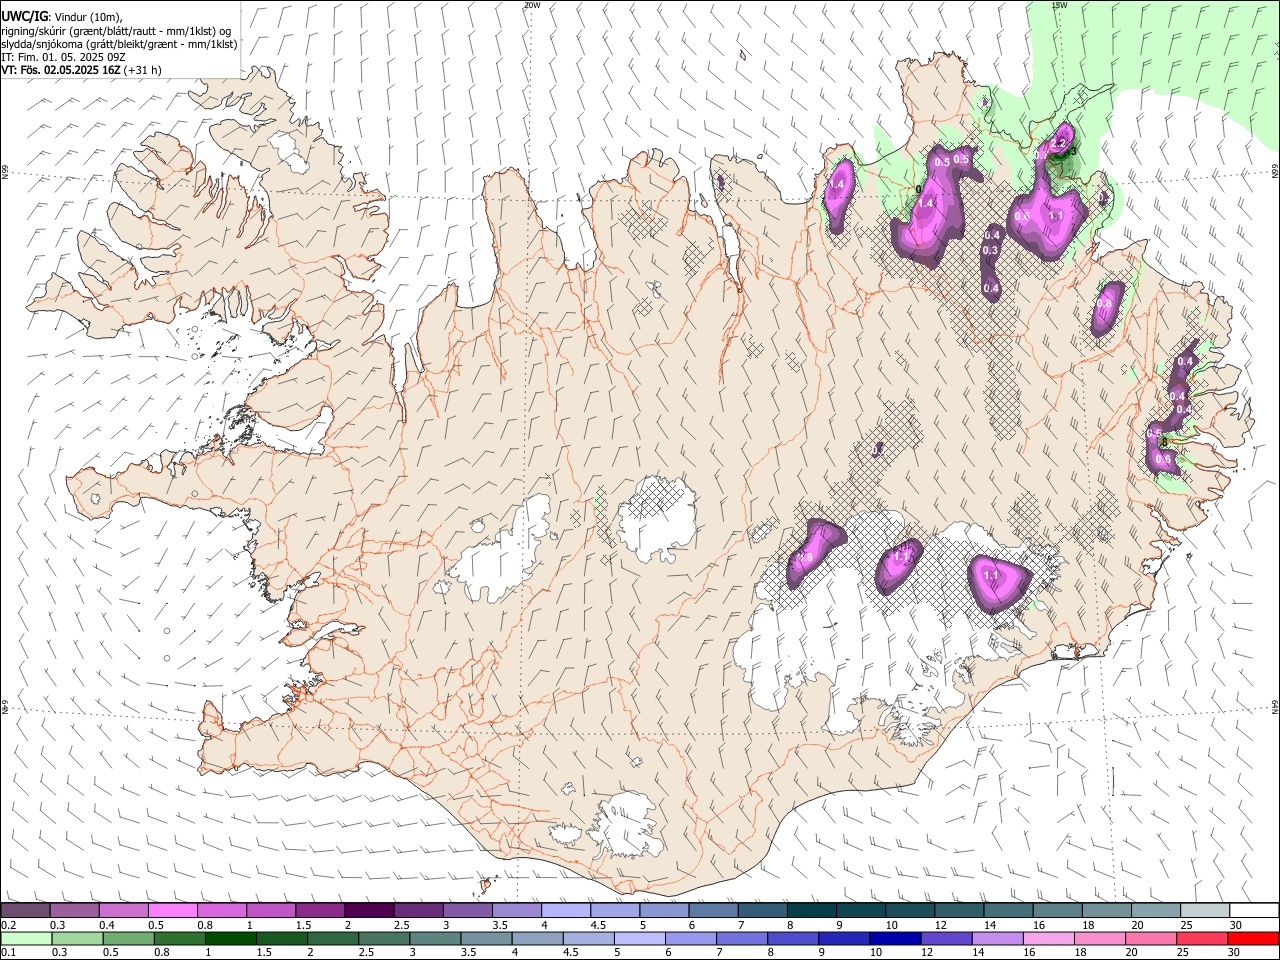Select the darkest green 1–1.5 rain legend swatch
Image resolution: width=1280 pixels, height=960 pixels.
230,938
